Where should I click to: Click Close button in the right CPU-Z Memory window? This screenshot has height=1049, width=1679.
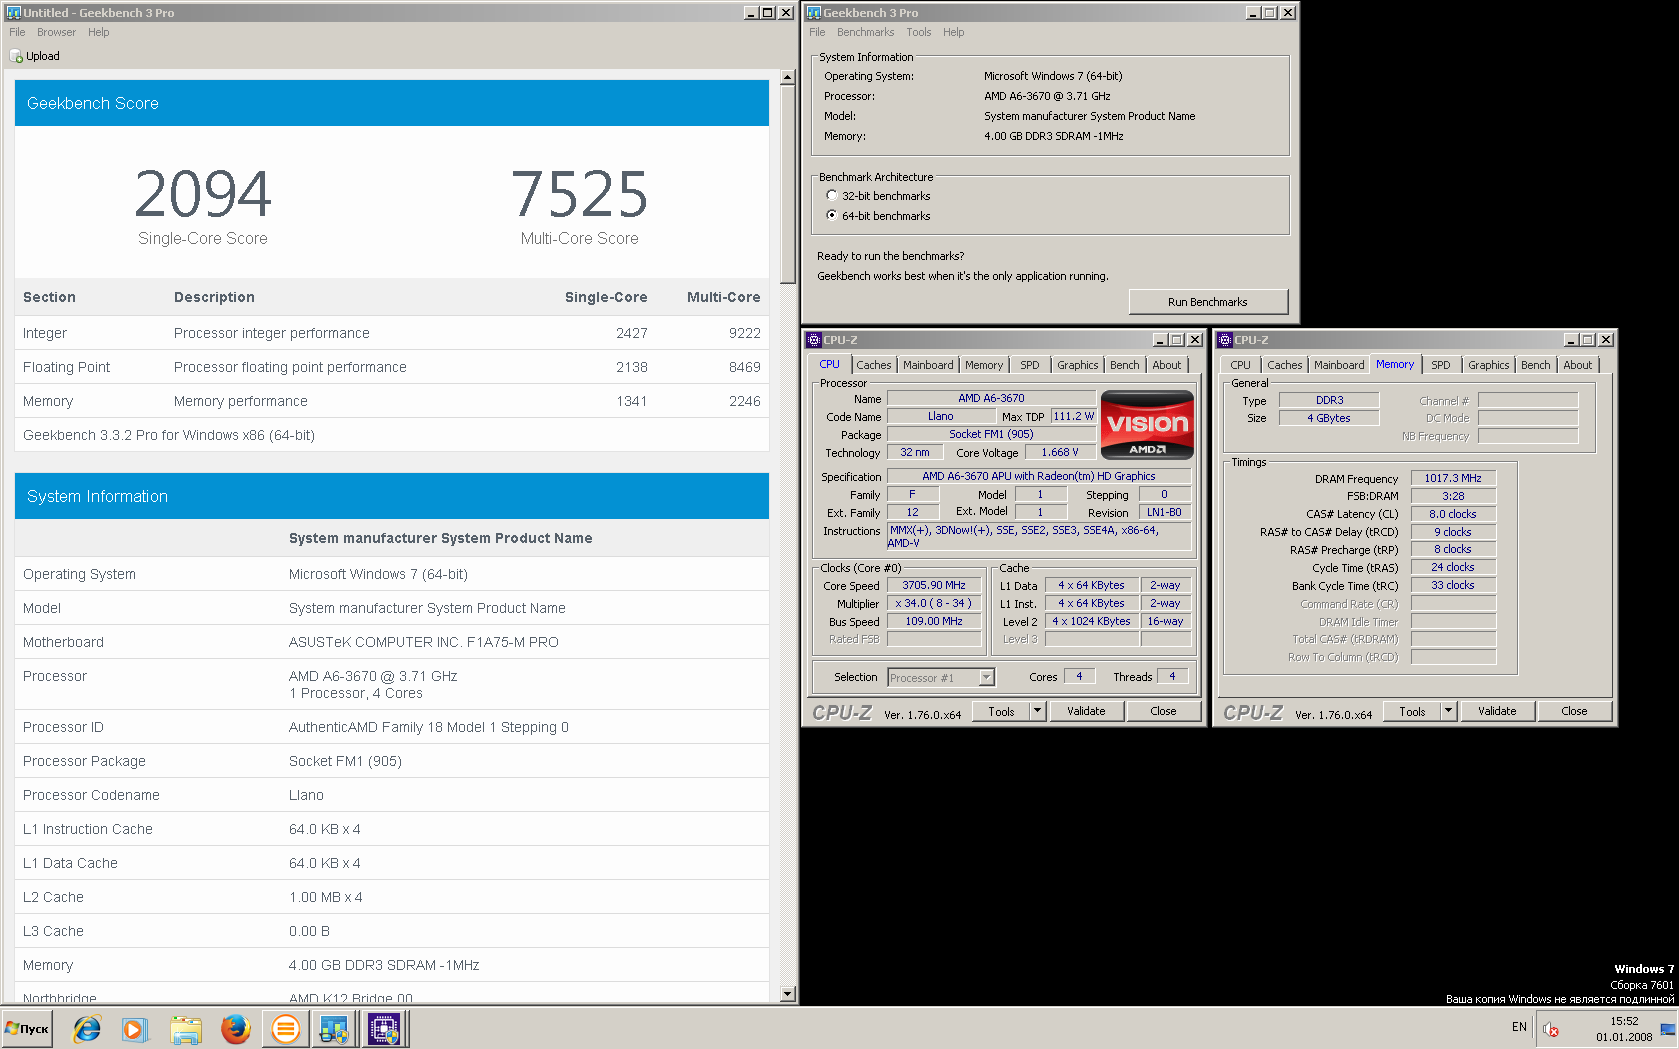1574,711
